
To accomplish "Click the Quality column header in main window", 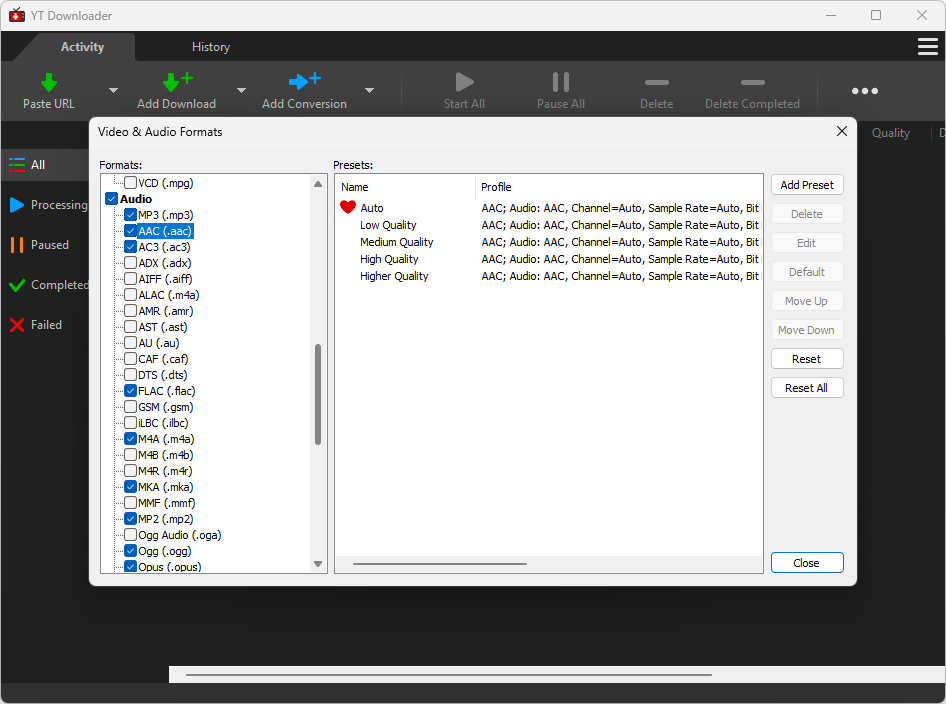I will [x=890, y=133].
